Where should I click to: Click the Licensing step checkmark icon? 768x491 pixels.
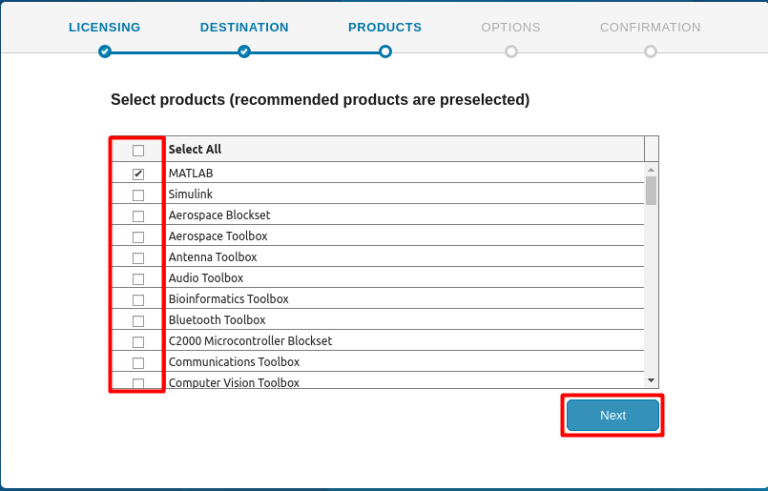[105, 51]
